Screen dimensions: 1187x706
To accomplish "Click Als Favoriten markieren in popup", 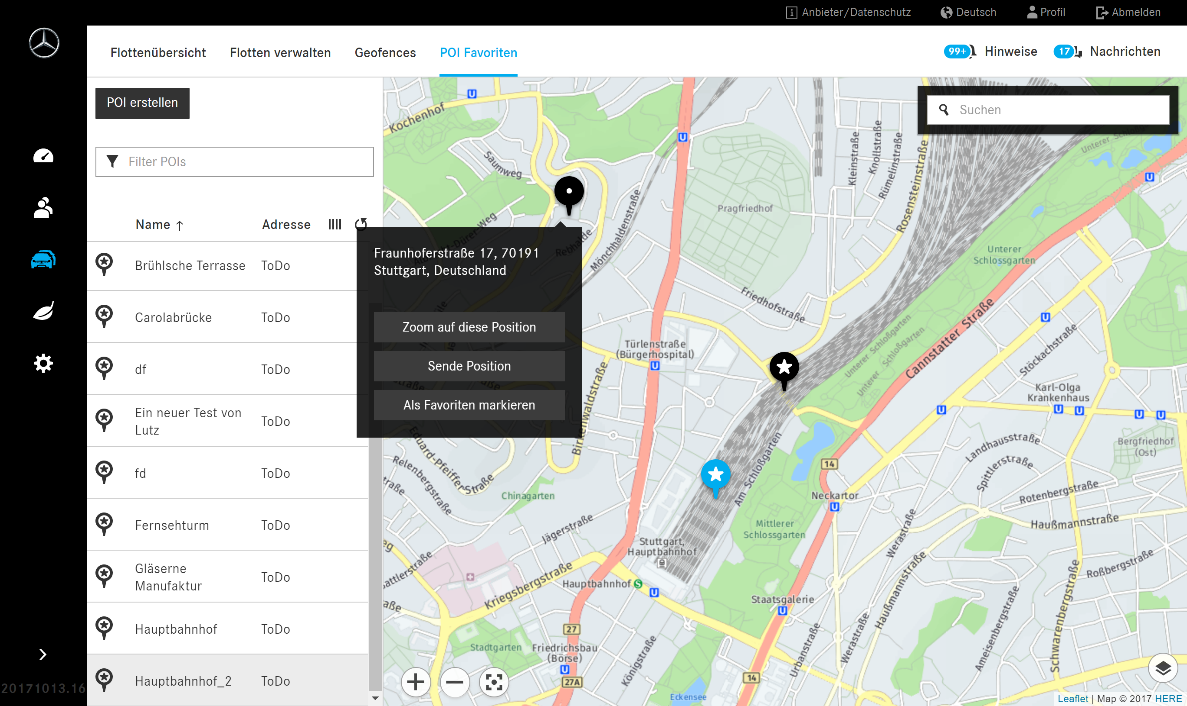I will click(469, 405).
